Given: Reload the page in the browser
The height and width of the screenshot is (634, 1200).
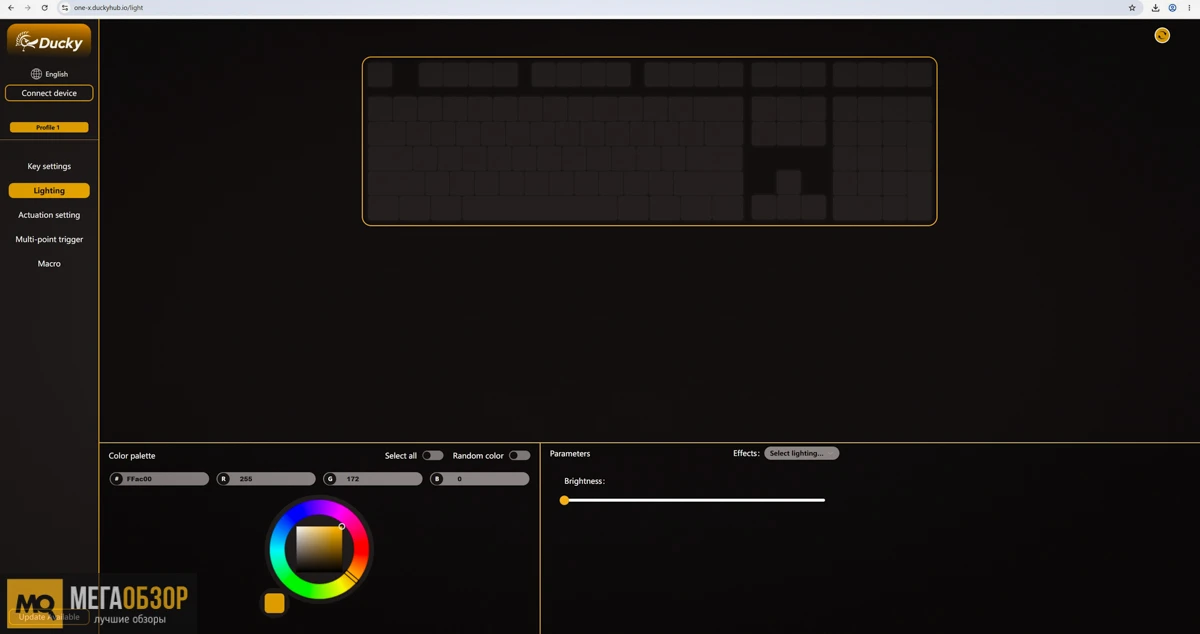Looking at the screenshot, I should point(44,8).
